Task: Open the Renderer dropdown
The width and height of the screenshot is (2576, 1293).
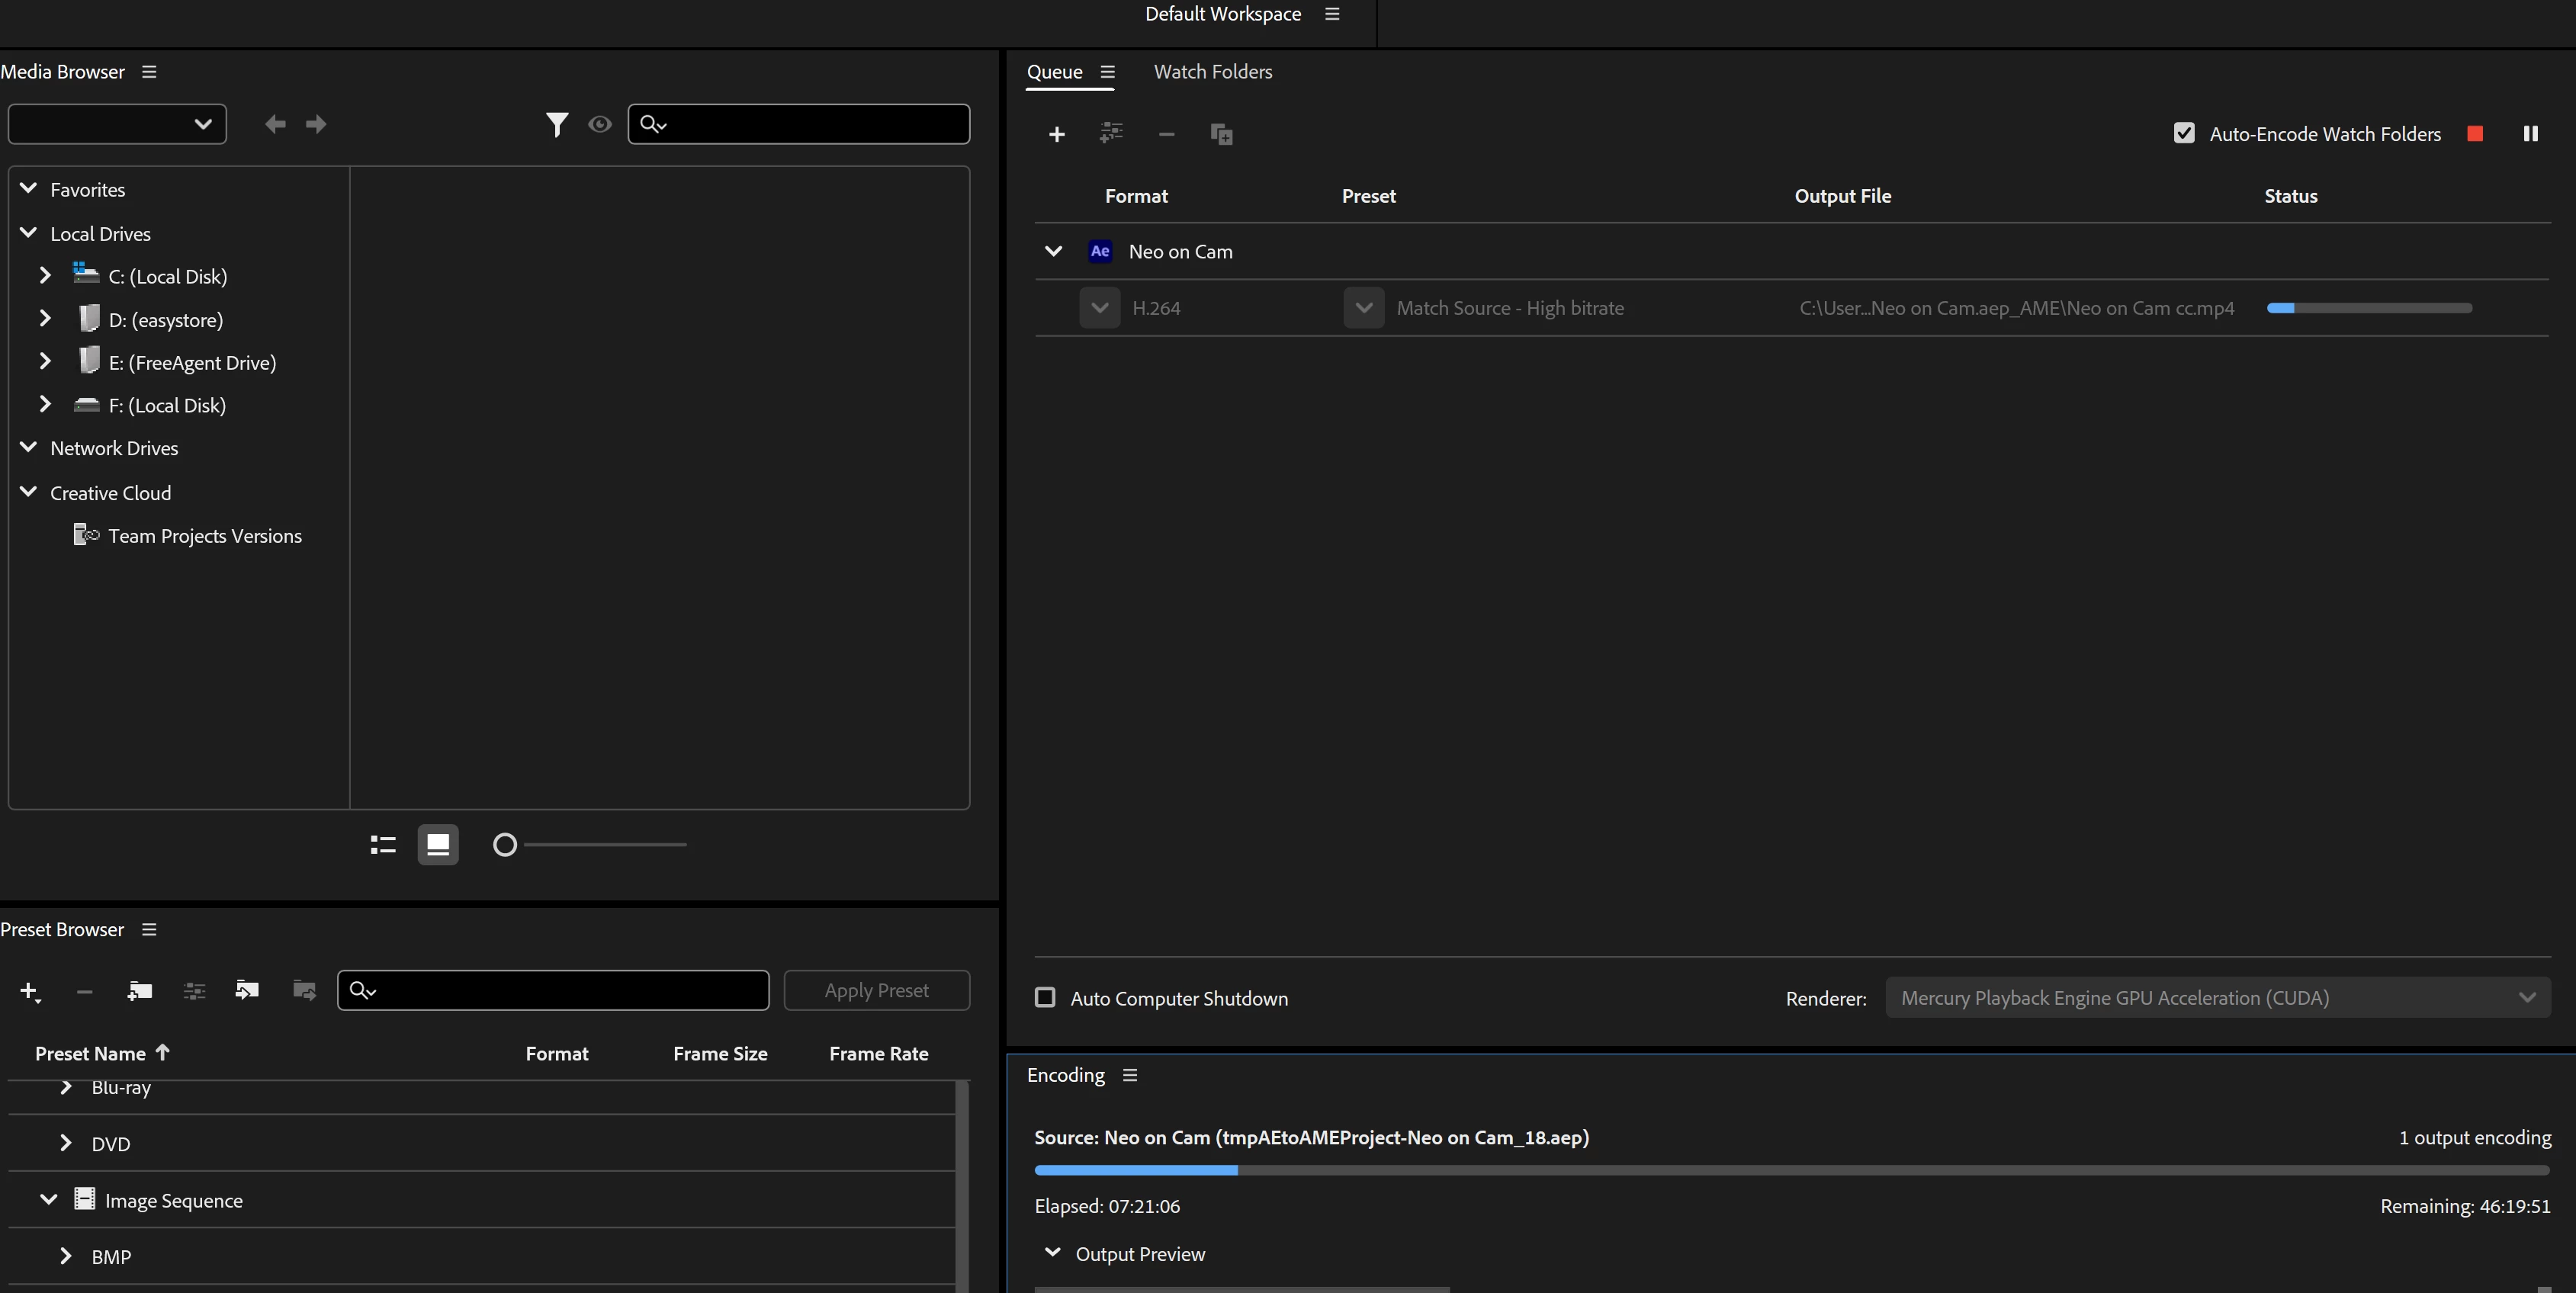Action: pyautogui.click(x=2217, y=998)
